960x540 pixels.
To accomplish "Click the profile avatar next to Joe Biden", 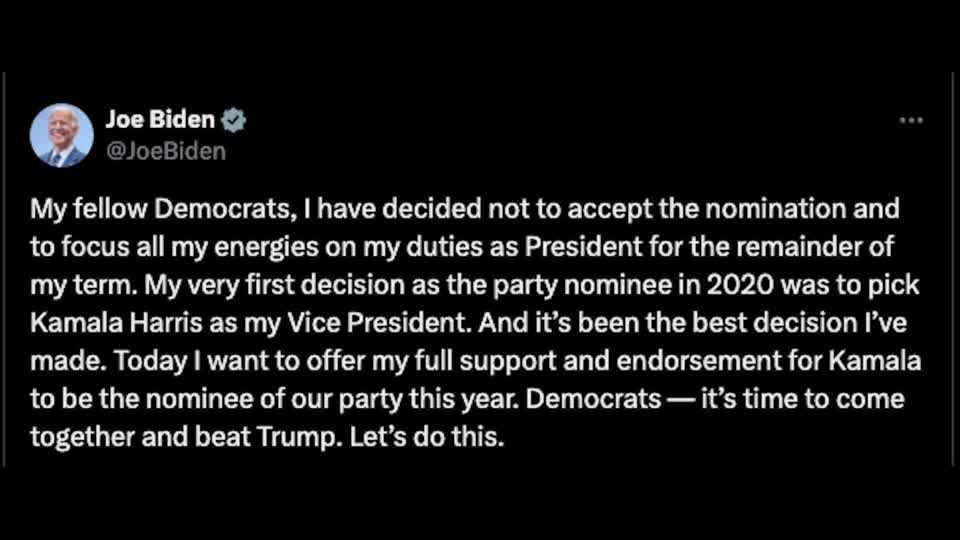I will pyautogui.click(x=62, y=136).
